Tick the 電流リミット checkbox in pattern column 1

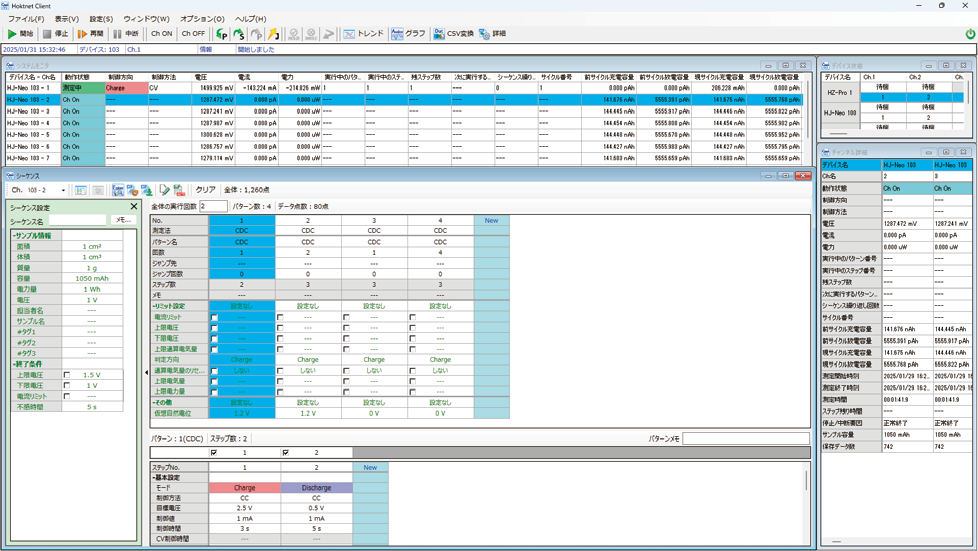(x=214, y=317)
